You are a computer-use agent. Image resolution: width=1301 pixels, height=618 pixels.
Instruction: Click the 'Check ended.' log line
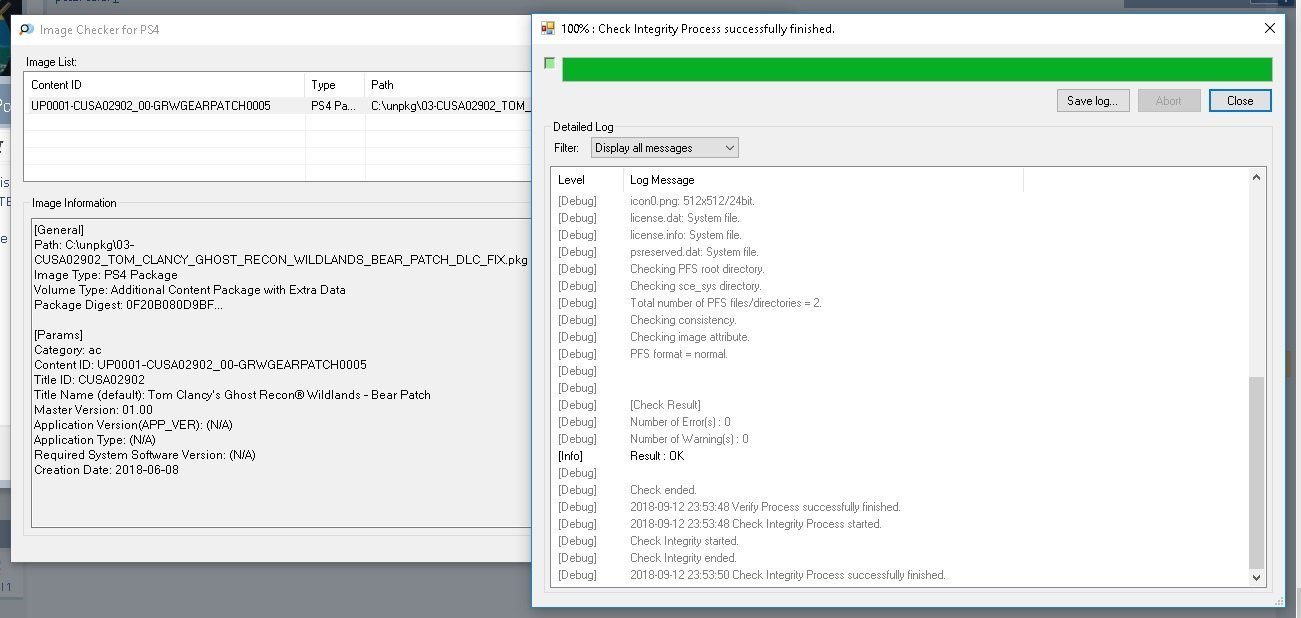pyautogui.click(x=662, y=490)
